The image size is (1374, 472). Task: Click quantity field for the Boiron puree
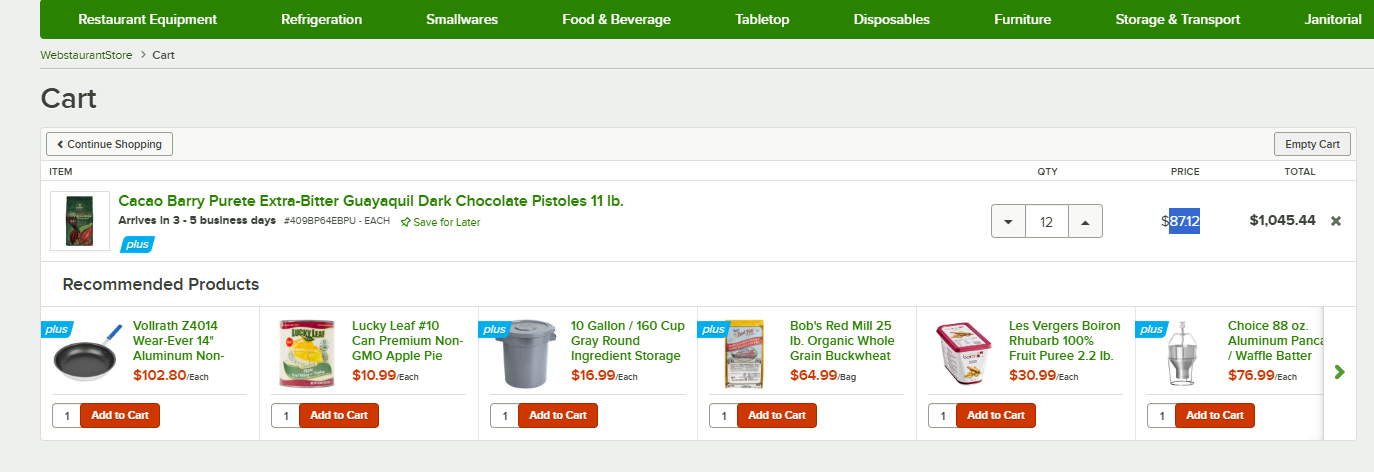(942, 415)
